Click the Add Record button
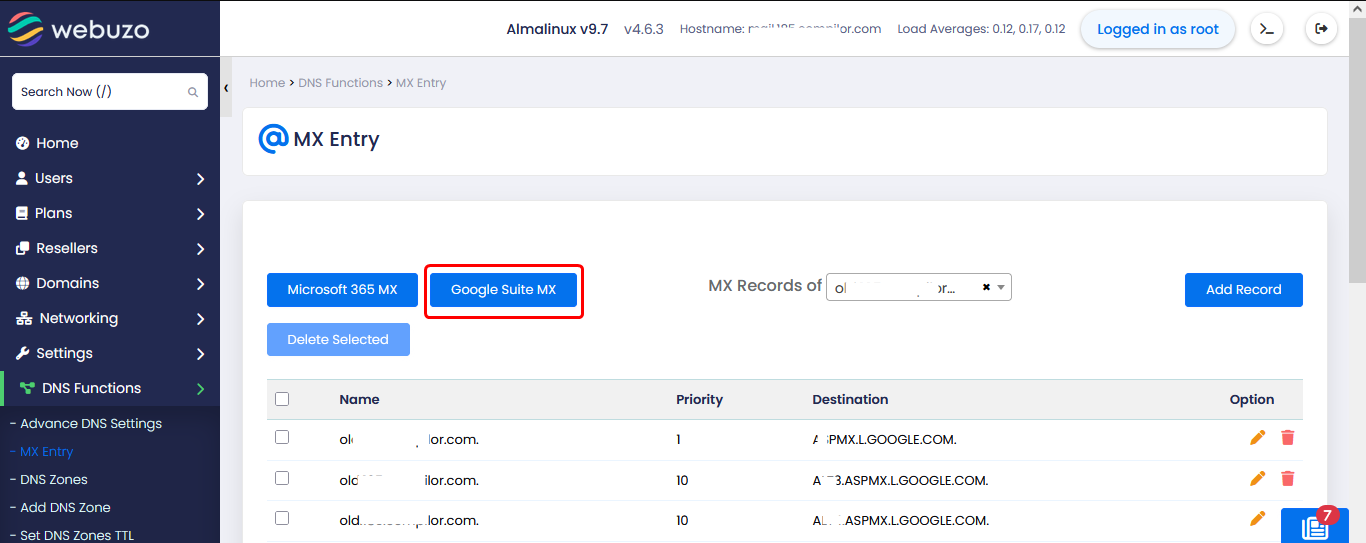Screen dimensions: 1366x543 (x=1243, y=290)
